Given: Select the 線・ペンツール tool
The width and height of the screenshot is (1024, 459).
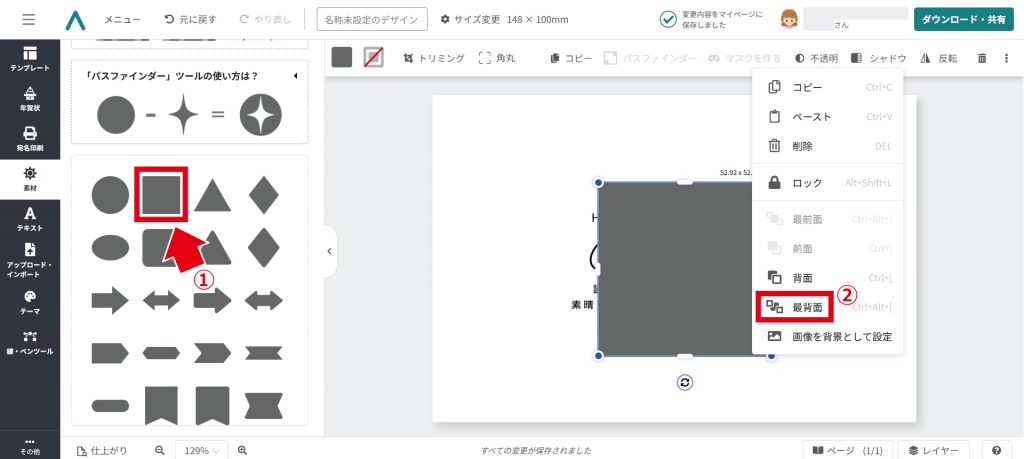Looking at the screenshot, I should 30,342.
